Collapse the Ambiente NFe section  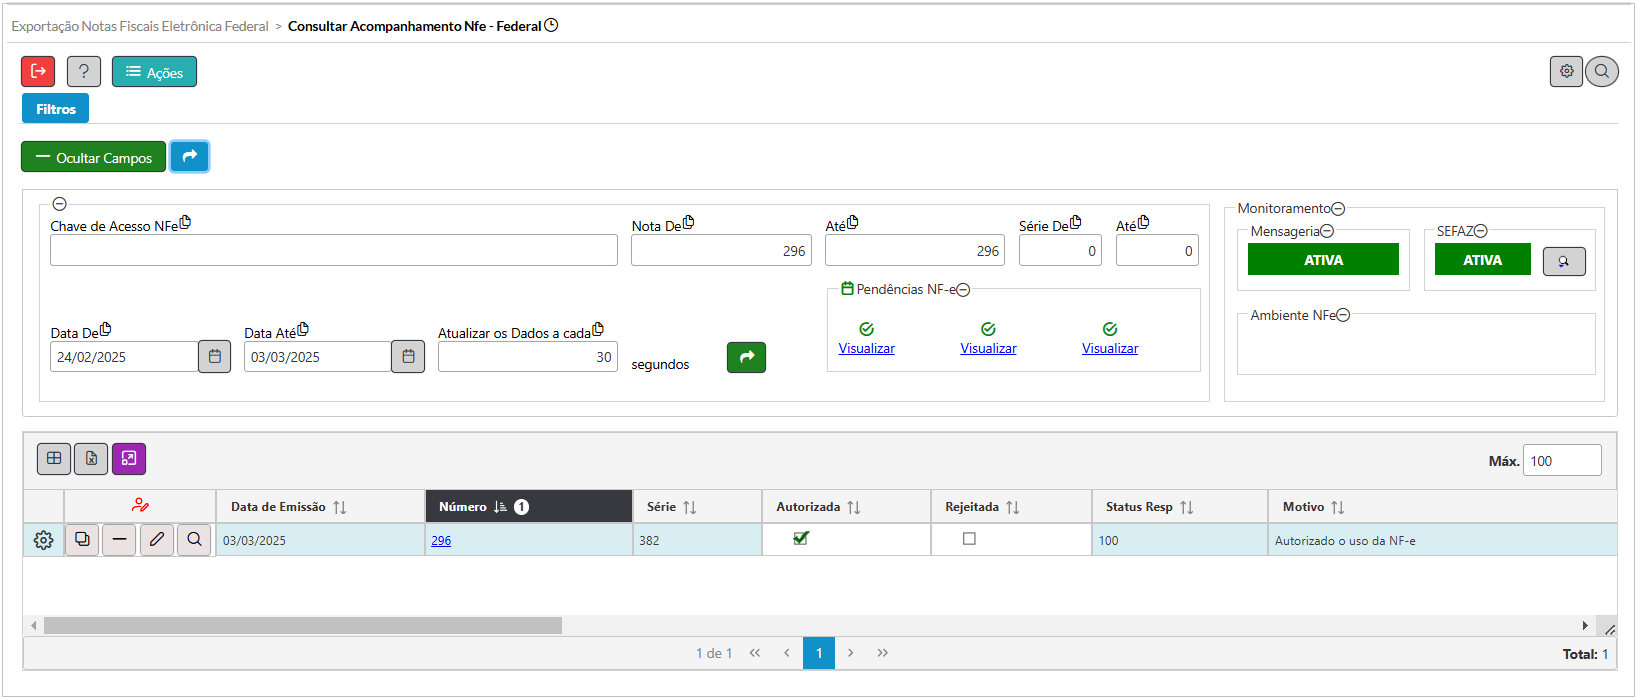[x=1343, y=315]
